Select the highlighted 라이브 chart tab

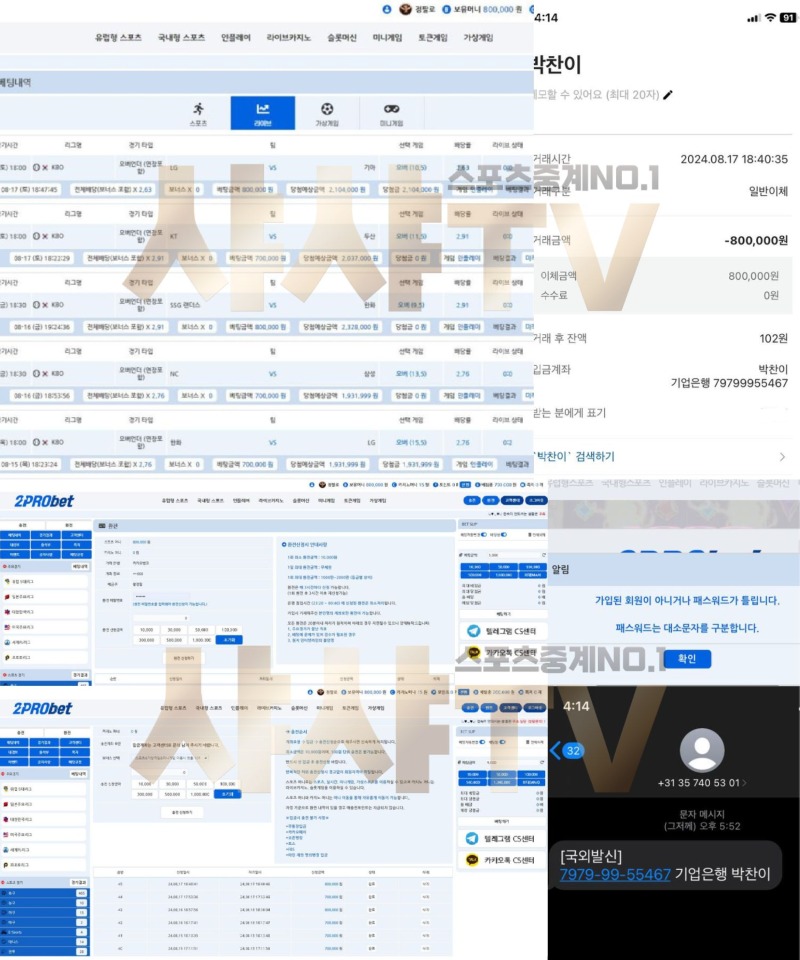point(263,113)
